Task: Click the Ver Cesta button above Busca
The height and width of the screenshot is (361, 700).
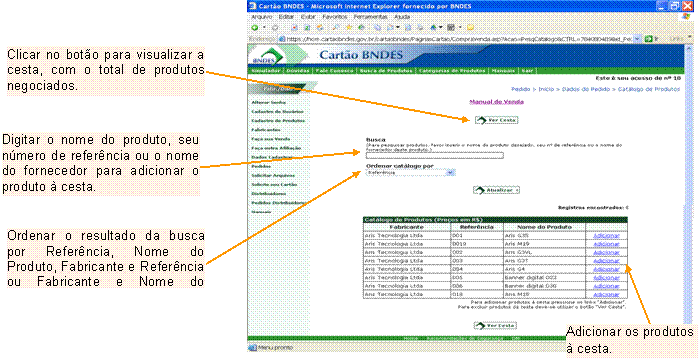Action: tap(496, 120)
